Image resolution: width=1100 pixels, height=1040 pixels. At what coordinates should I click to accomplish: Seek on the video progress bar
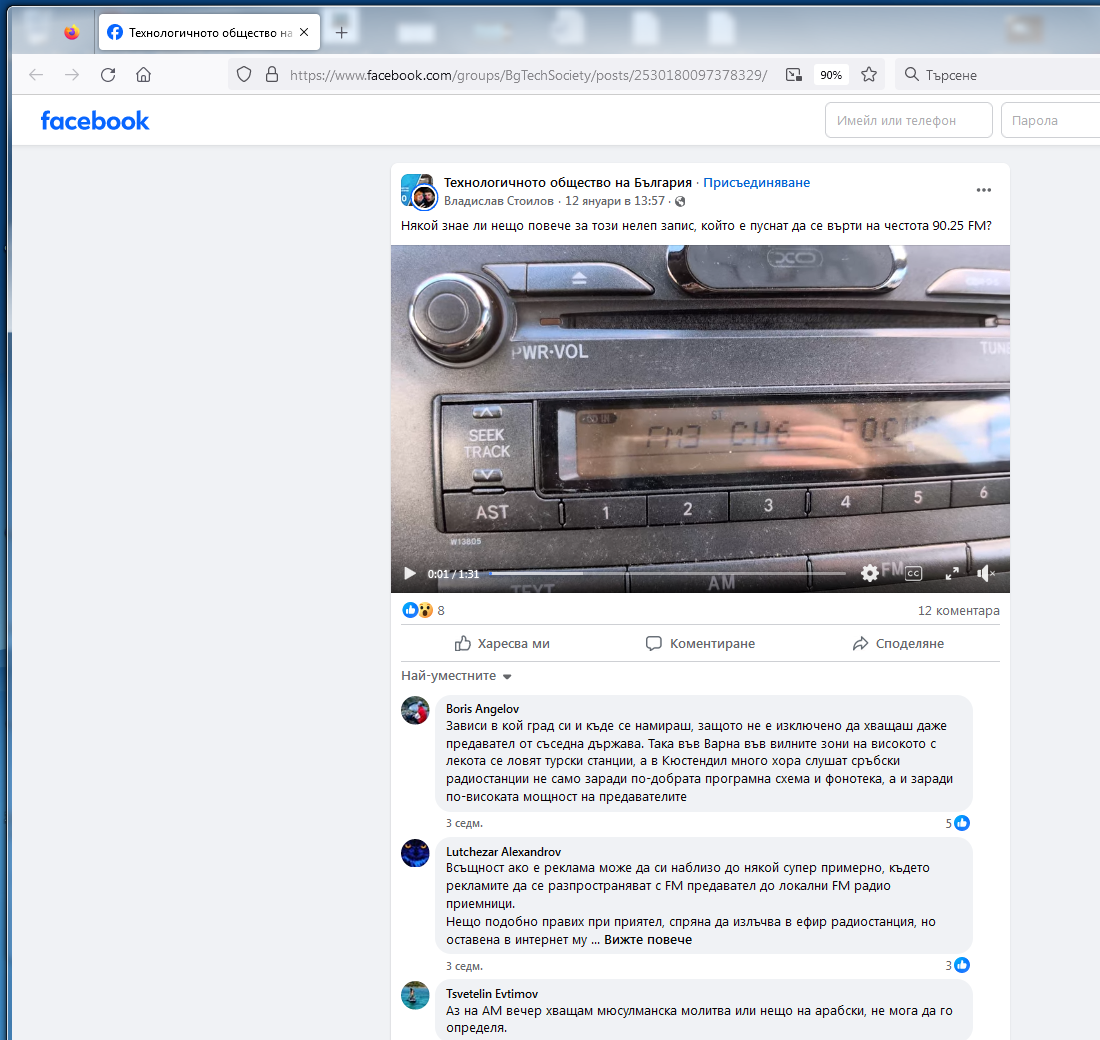click(667, 573)
